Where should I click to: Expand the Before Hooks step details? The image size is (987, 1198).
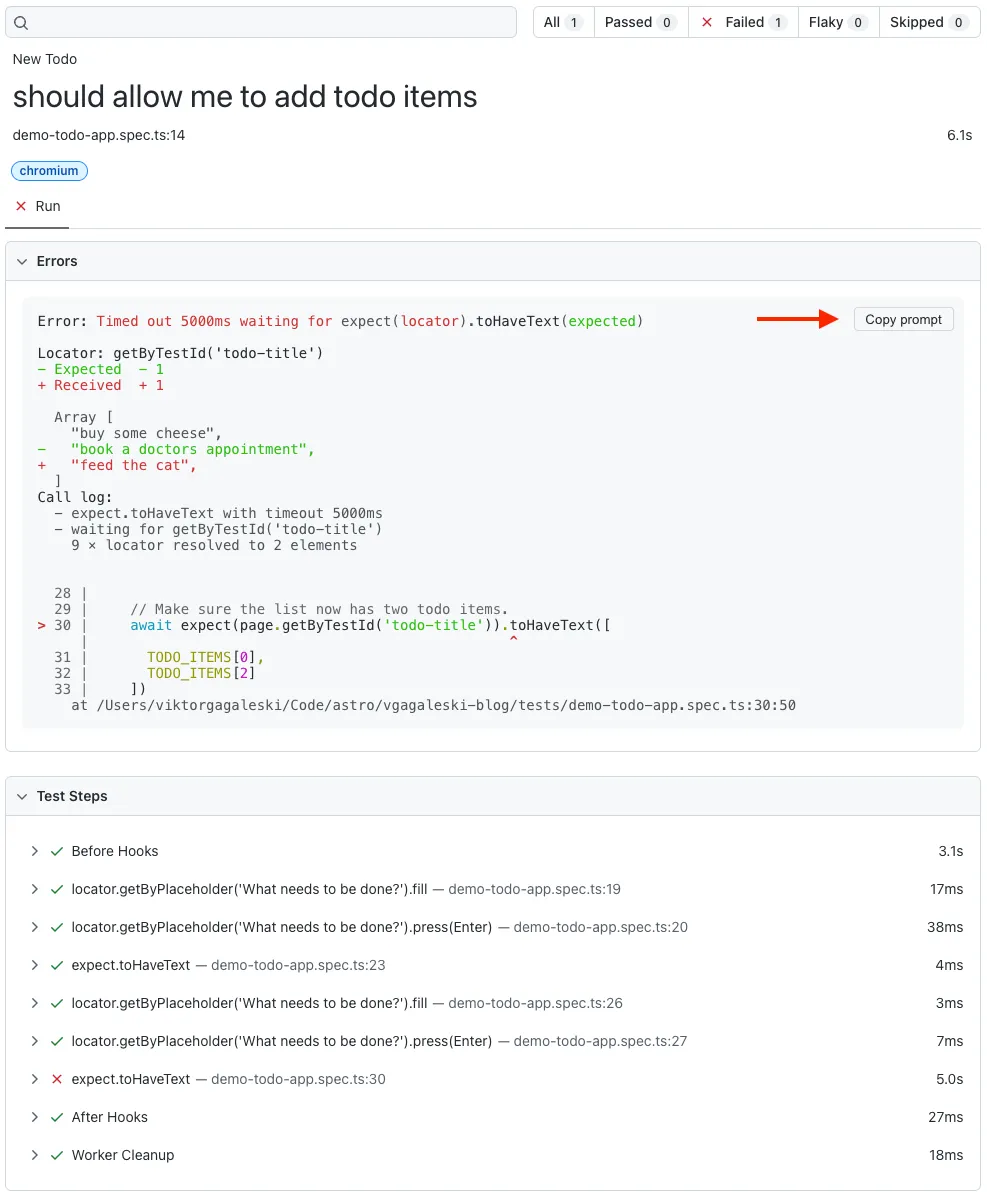tap(35, 851)
